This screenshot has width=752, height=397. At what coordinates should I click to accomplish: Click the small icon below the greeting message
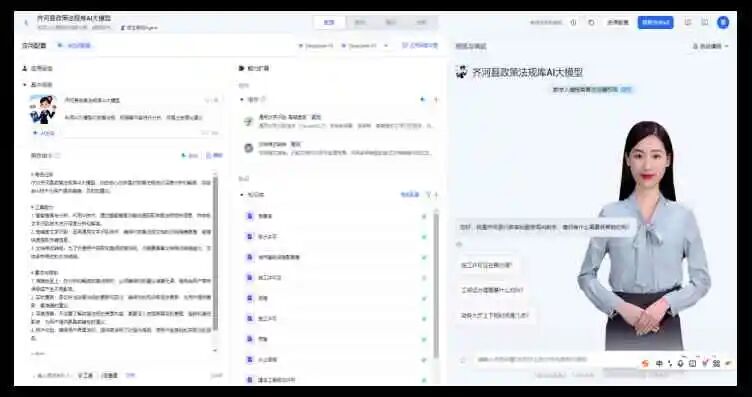click(459, 245)
